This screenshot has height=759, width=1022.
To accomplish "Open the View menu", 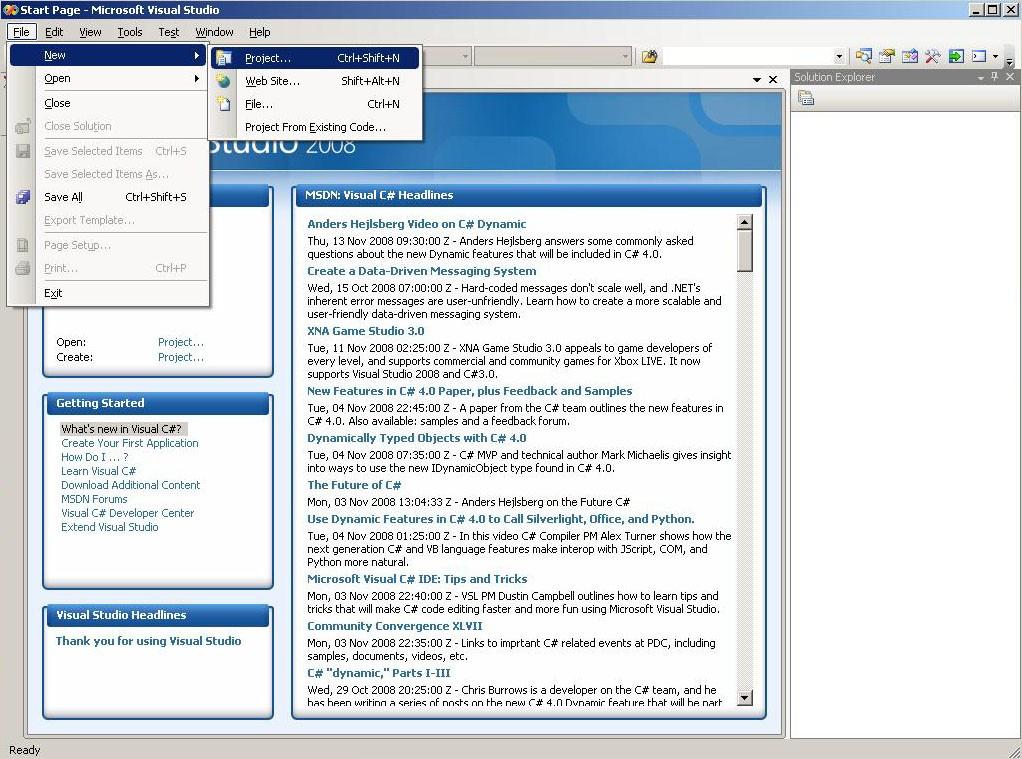I will pyautogui.click(x=91, y=32).
